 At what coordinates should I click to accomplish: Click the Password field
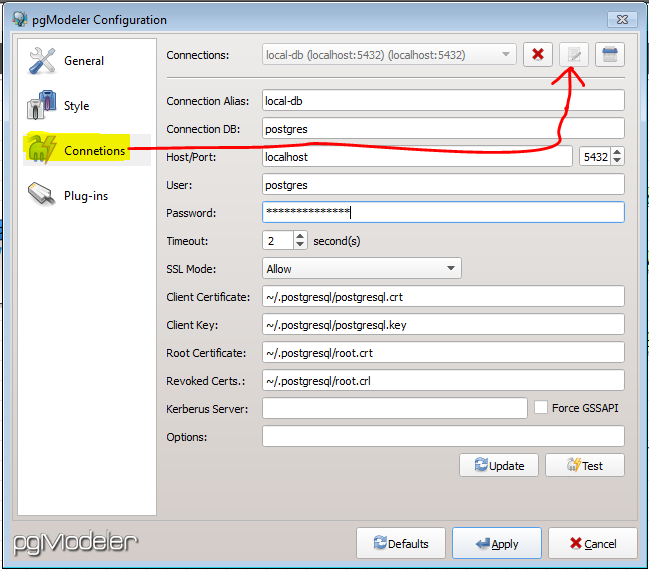(x=443, y=212)
